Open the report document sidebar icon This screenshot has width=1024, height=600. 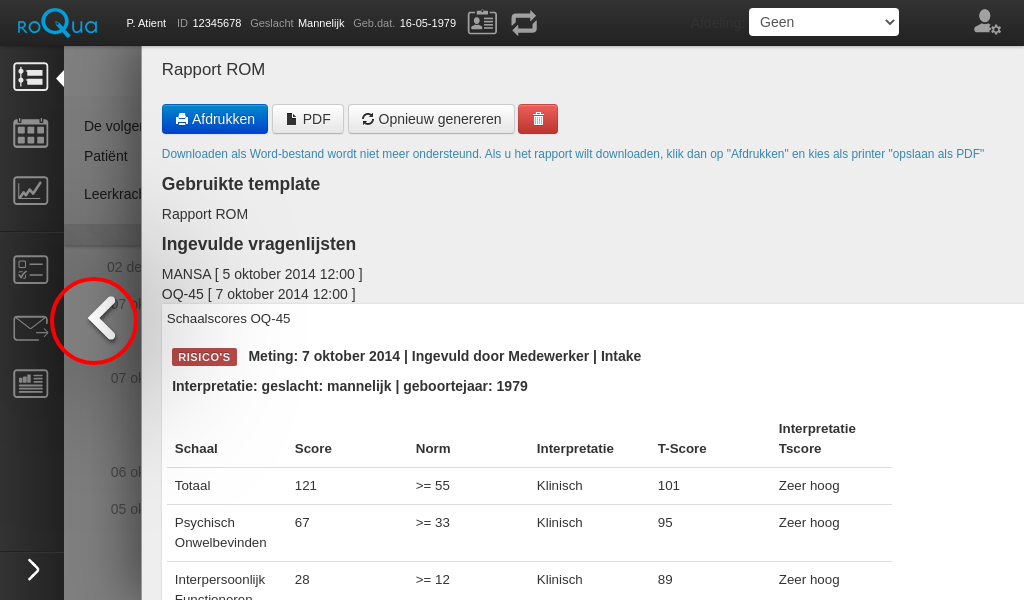[x=31, y=383]
